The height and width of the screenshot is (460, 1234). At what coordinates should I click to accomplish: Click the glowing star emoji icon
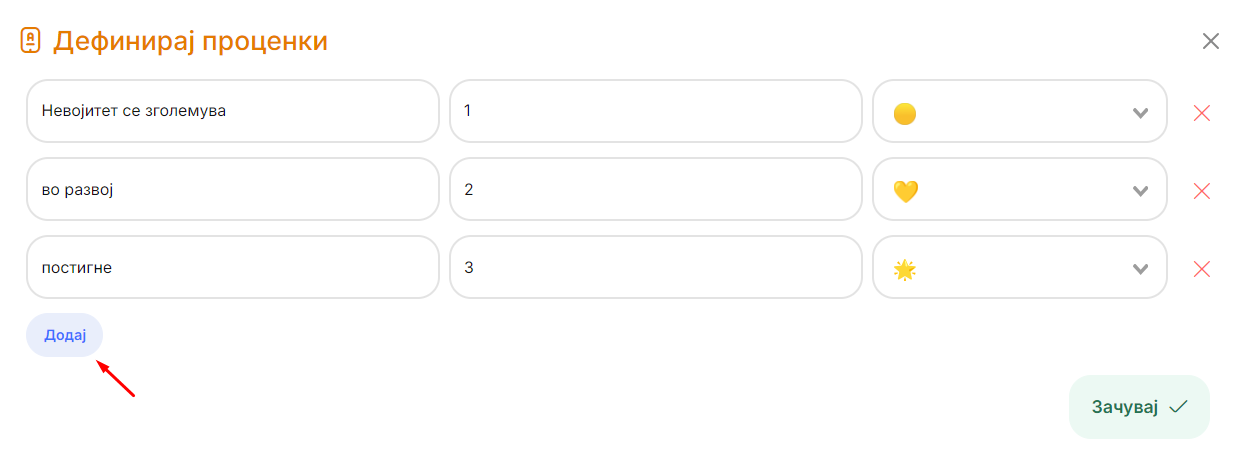(904, 269)
